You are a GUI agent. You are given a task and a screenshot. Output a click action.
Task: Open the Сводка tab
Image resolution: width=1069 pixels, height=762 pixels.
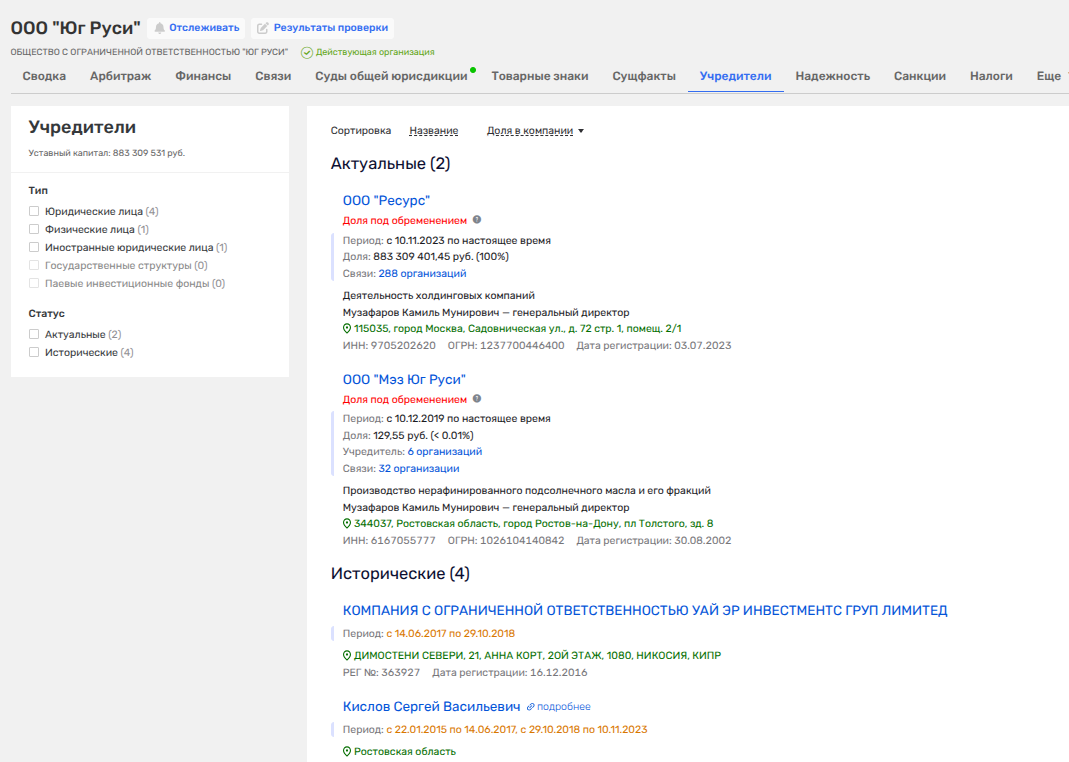pyautogui.click(x=44, y=76)
